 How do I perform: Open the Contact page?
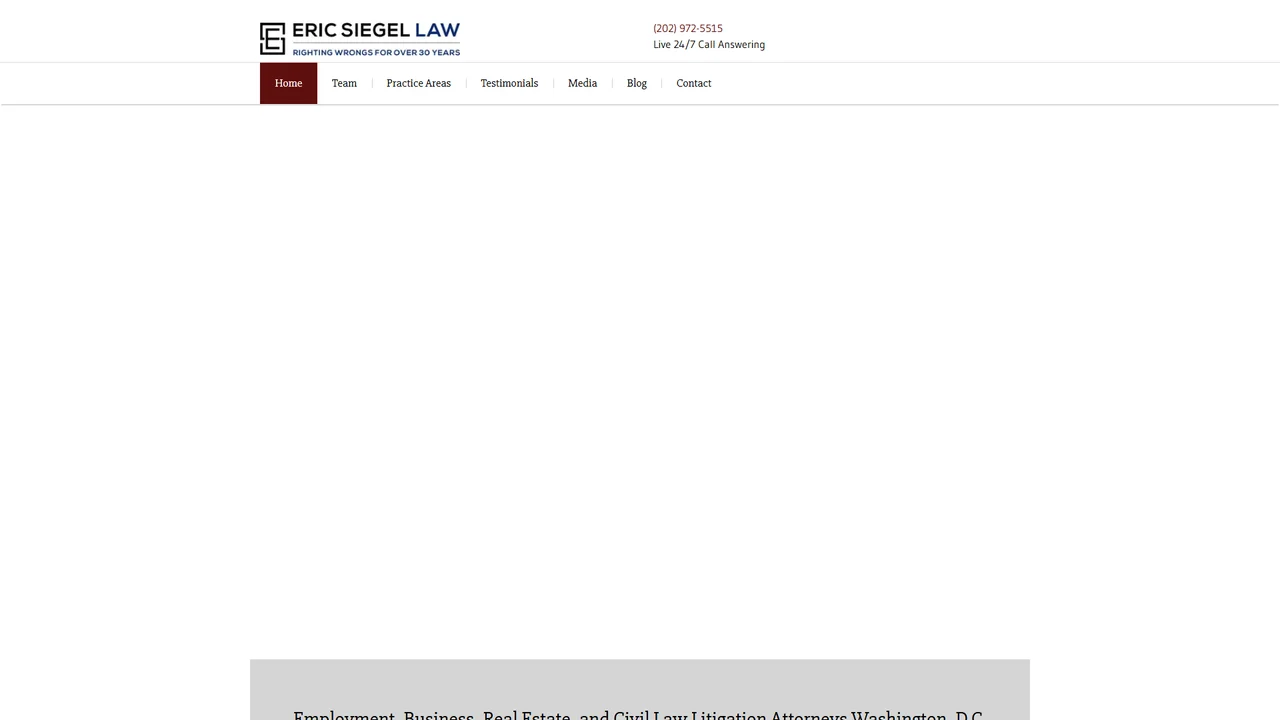click(694, 83)
